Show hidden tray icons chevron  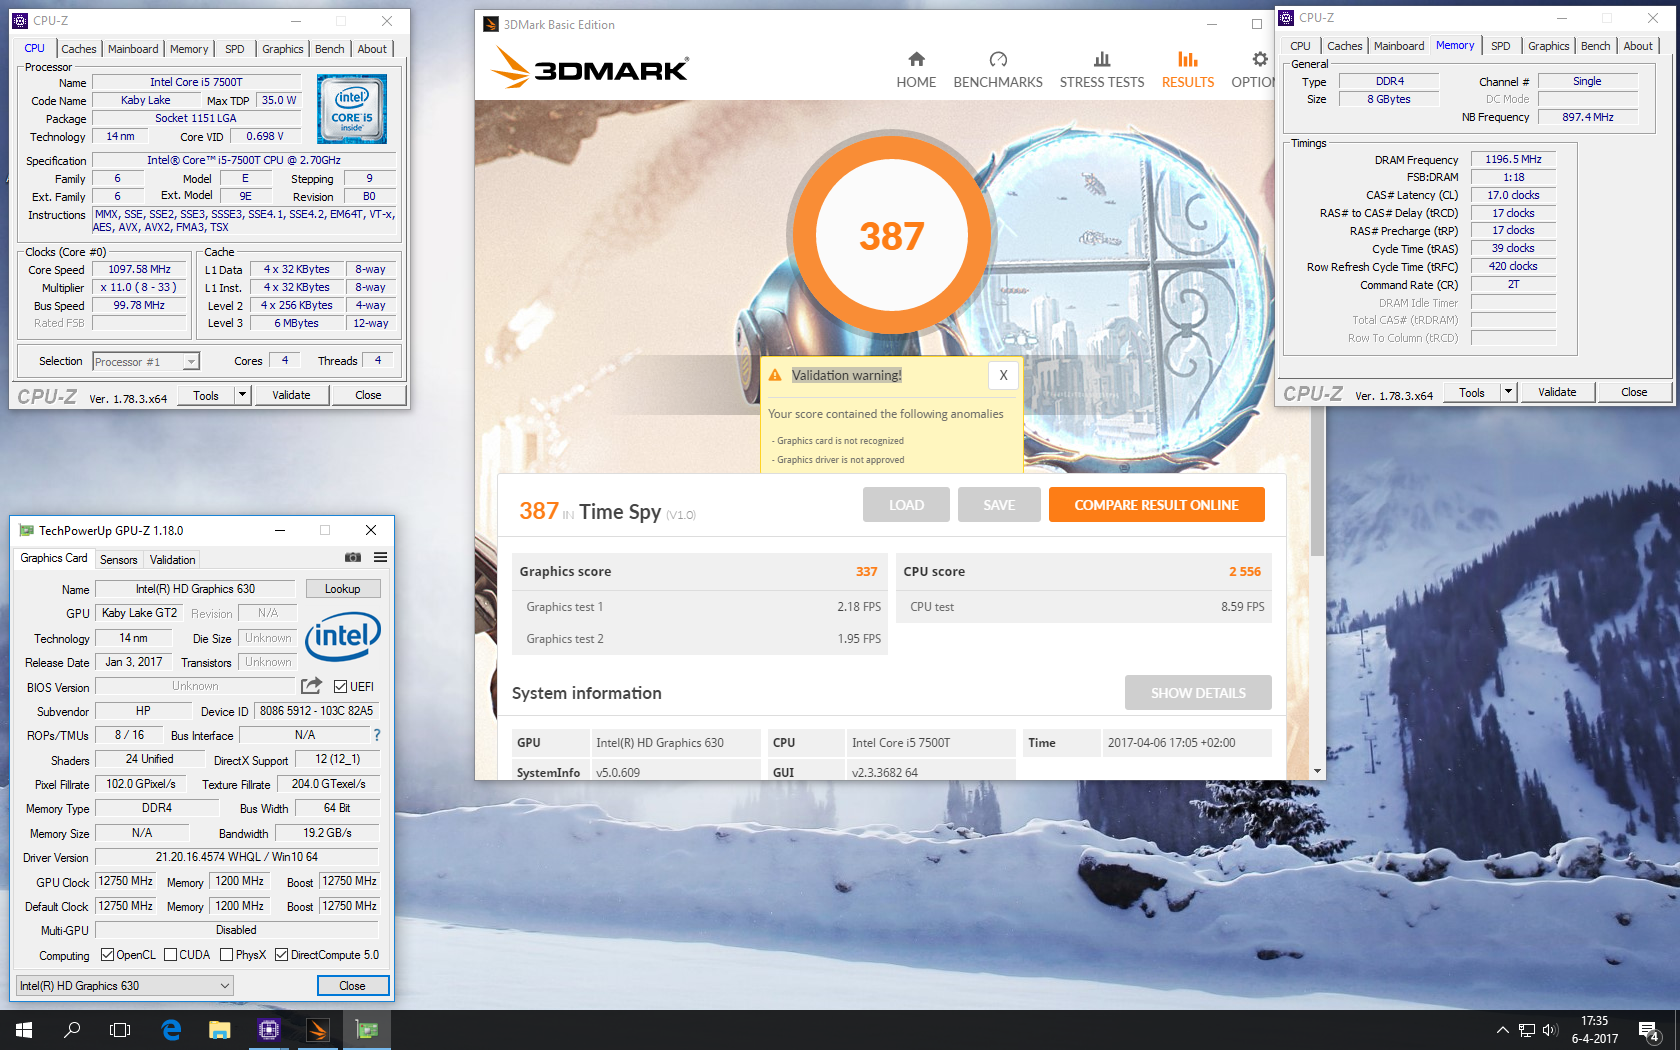[1502, 1030]
